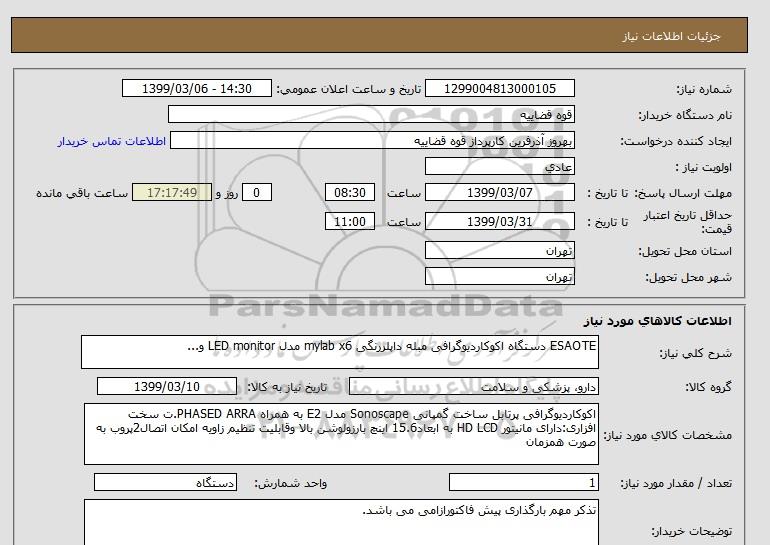The width and height of the screenshot is (770, 545).
Task: Click the response deadline date 1399/03/07
Action: pyautogui.click(x=499, y=192)
